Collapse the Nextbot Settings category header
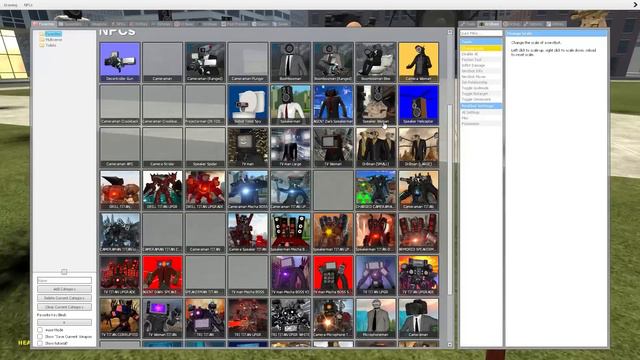Image resolution: width=640 pixels, height=360 pixels. (481, 106)
